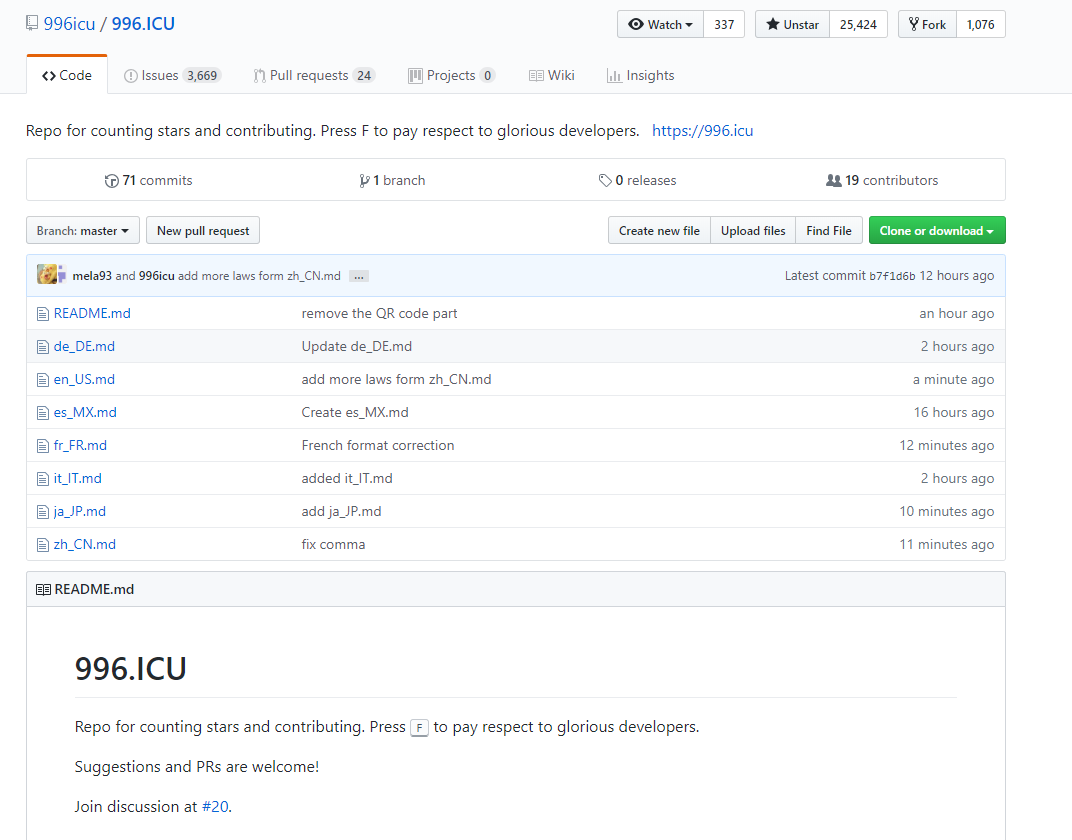Click the mela93 committer avatar

(x=47, y=275)
